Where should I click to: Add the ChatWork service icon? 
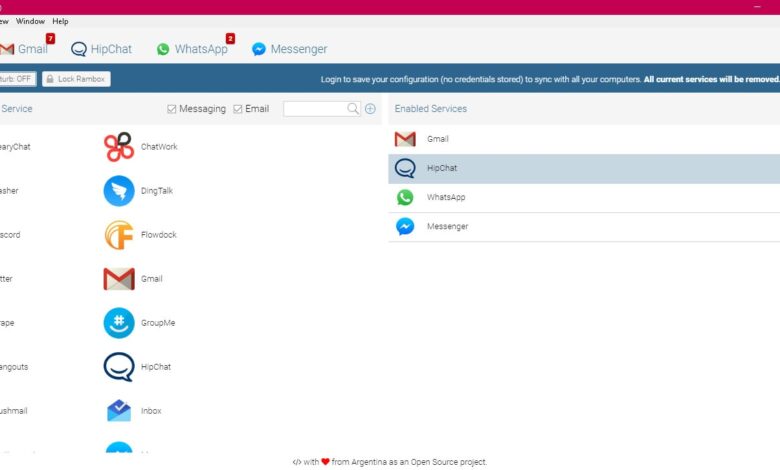pyautogui.click(x=119, y=147)
